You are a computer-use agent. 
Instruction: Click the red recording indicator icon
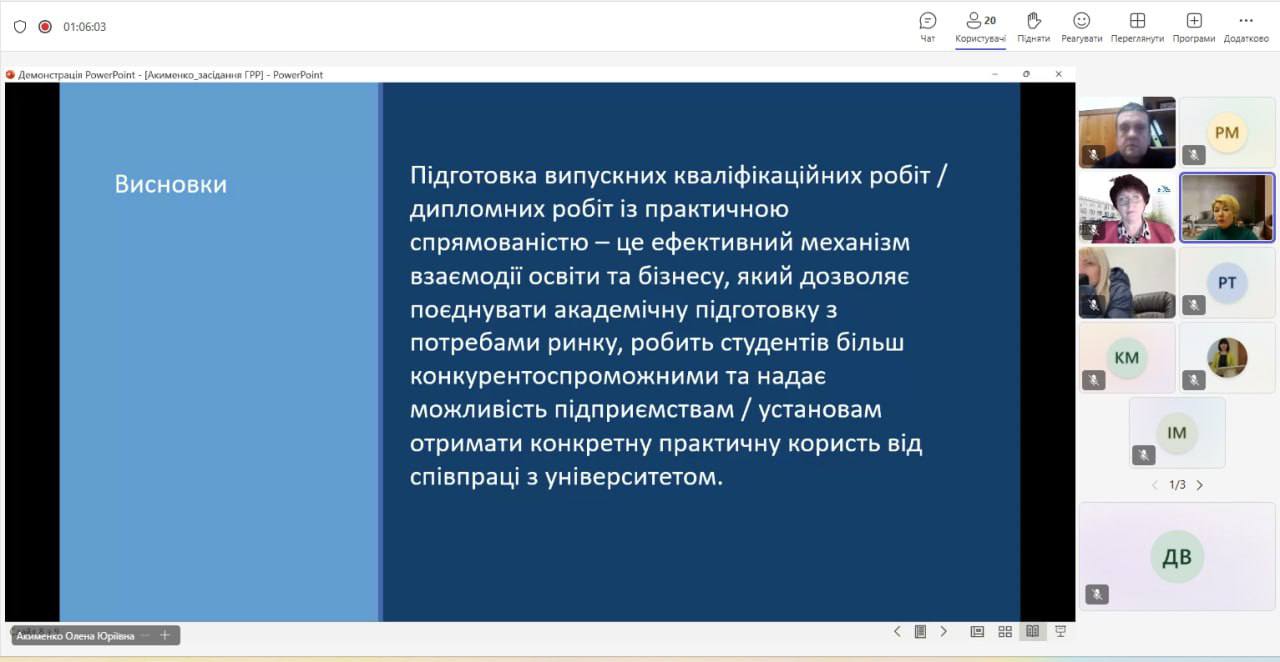click(45, 27)
